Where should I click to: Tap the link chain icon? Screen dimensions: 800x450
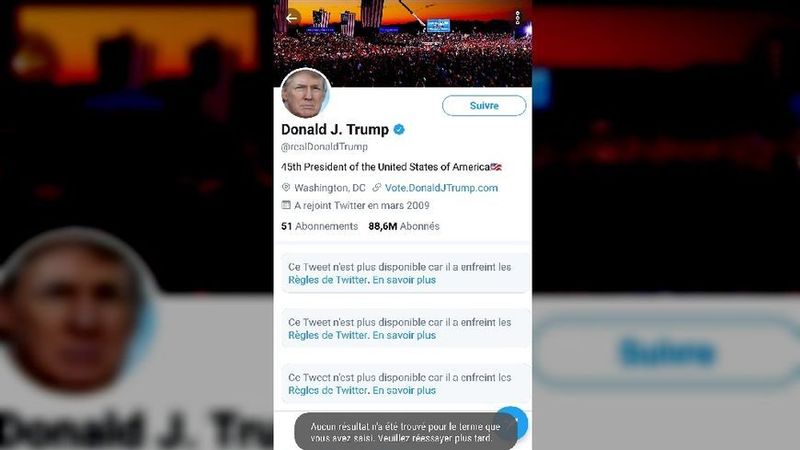377,188
